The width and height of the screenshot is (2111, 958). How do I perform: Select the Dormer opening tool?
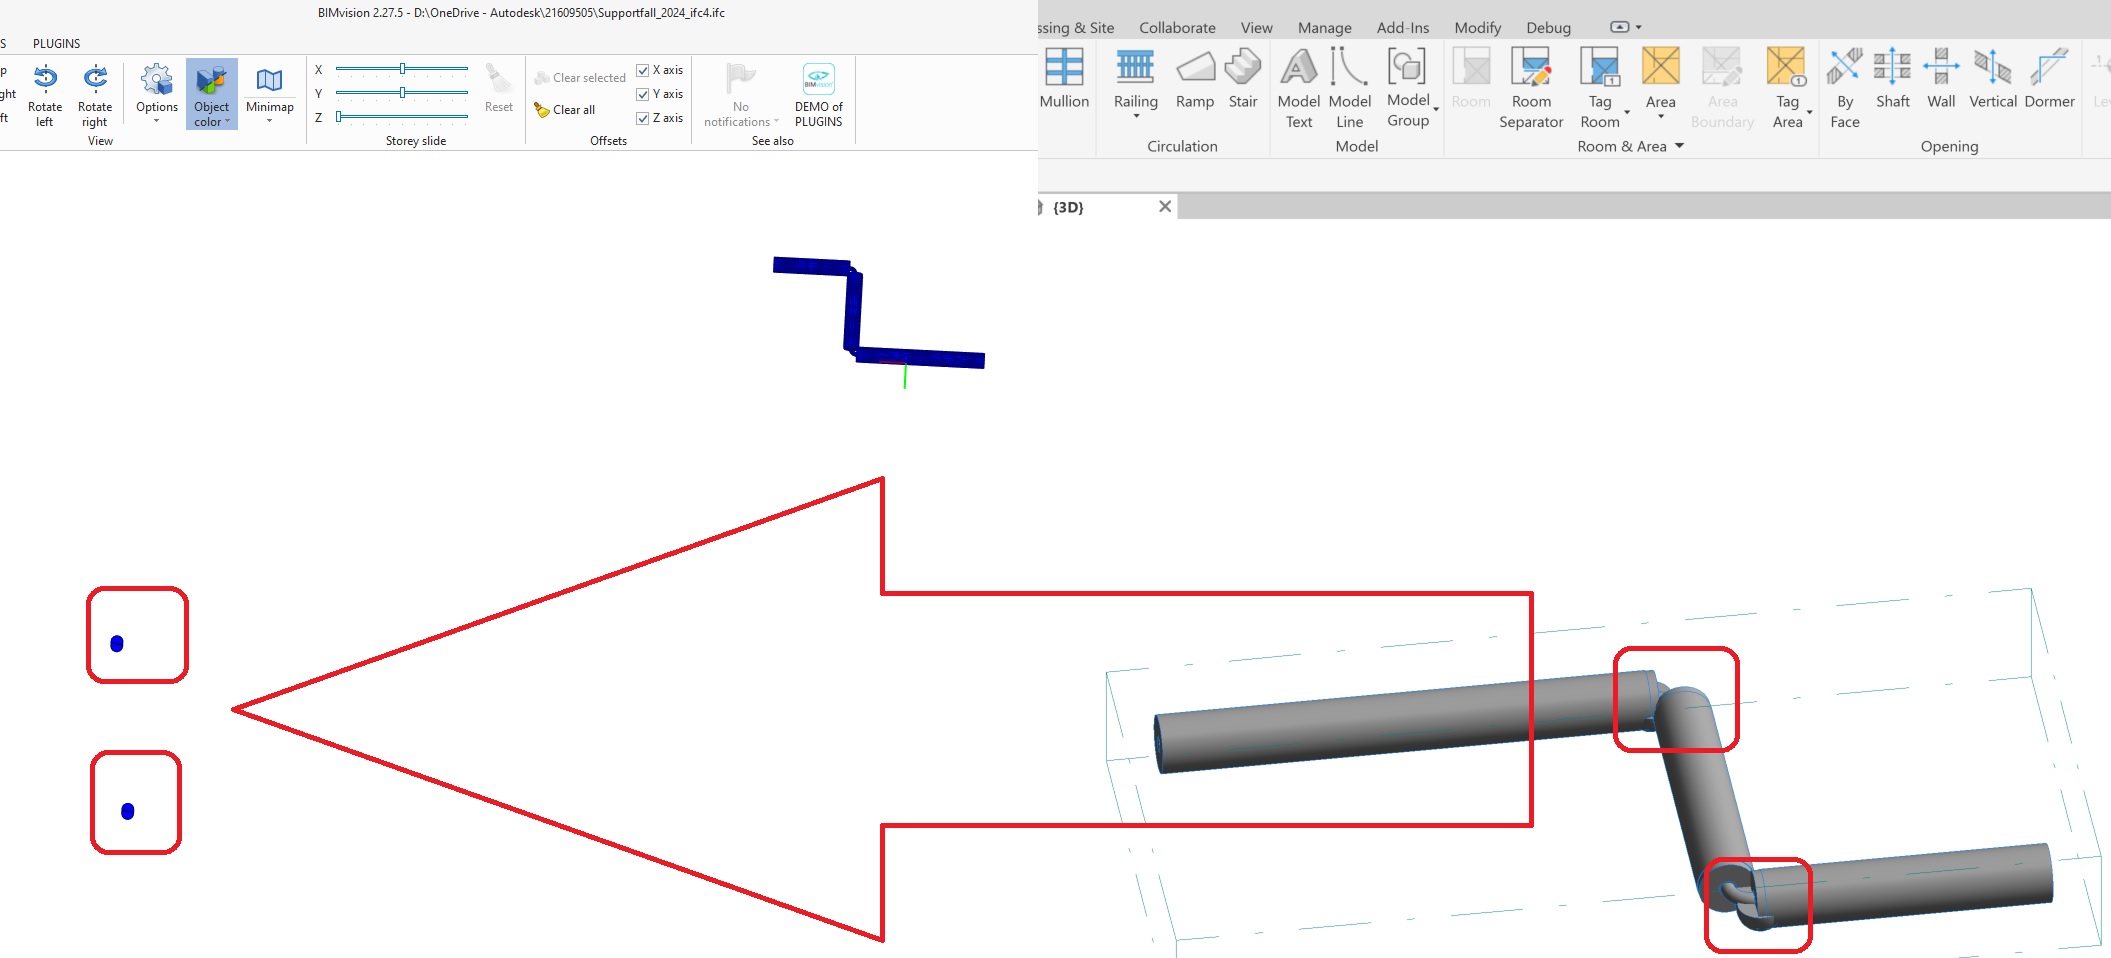pyautogui.click(x=2050, y=85)
